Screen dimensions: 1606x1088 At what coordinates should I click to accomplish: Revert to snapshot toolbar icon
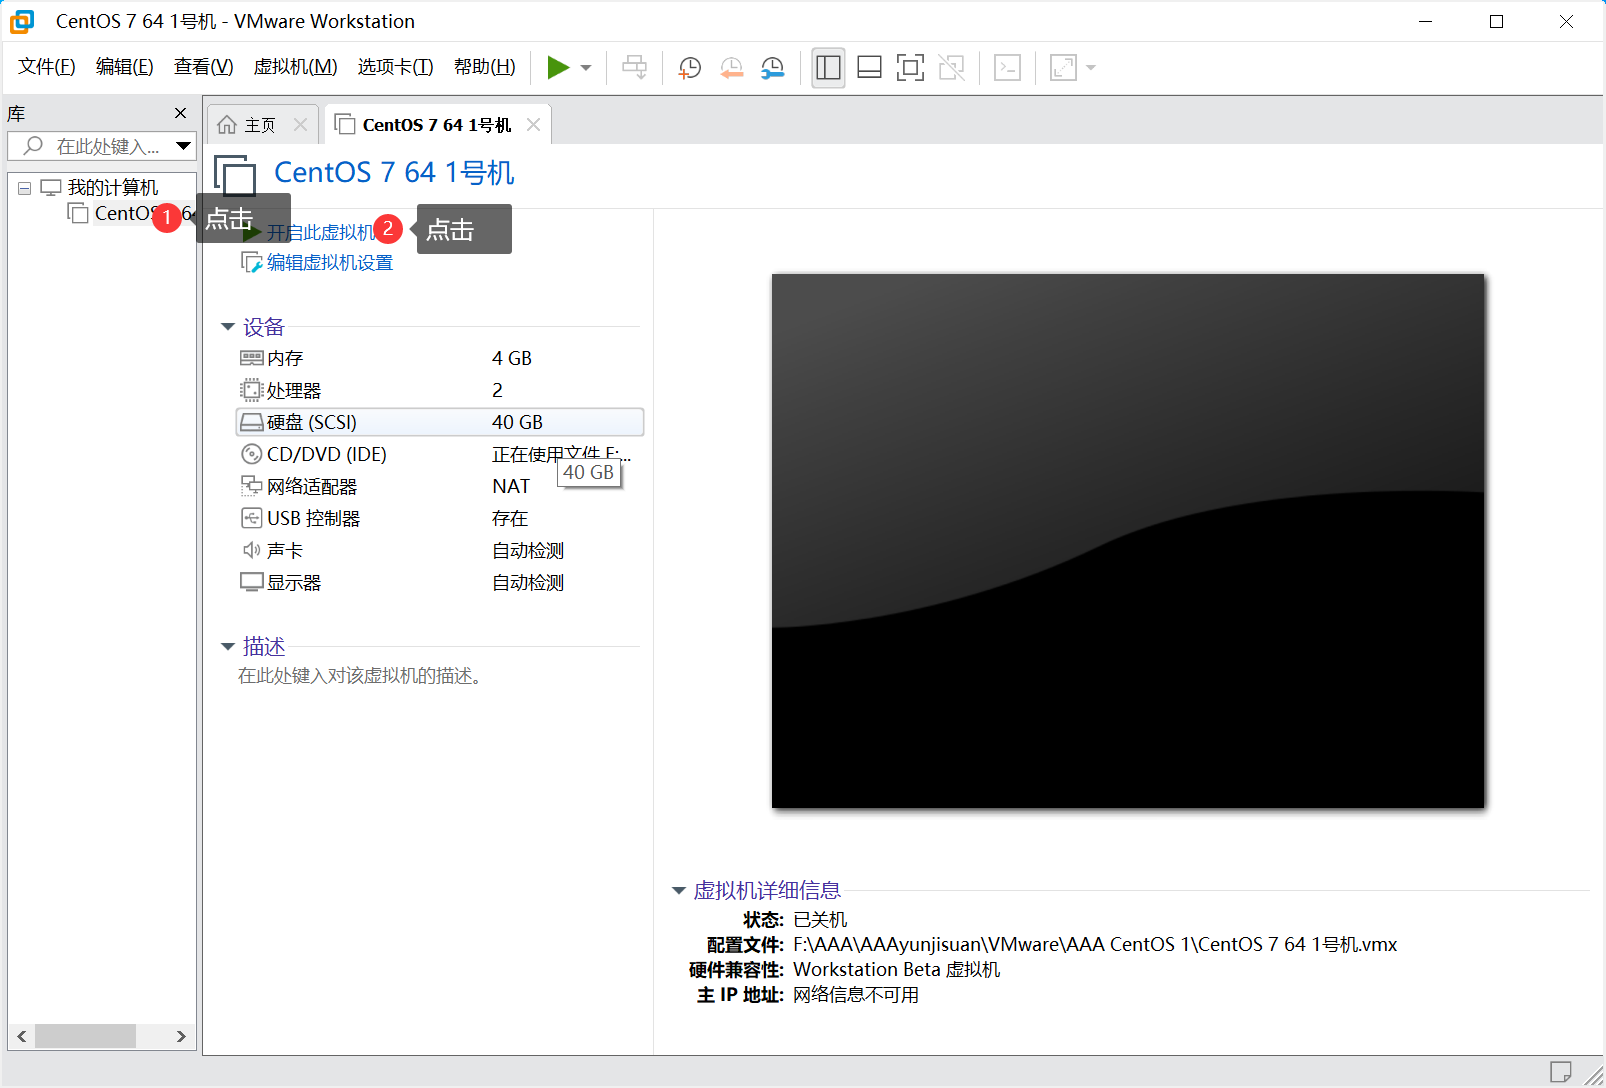tap(732, 68)
